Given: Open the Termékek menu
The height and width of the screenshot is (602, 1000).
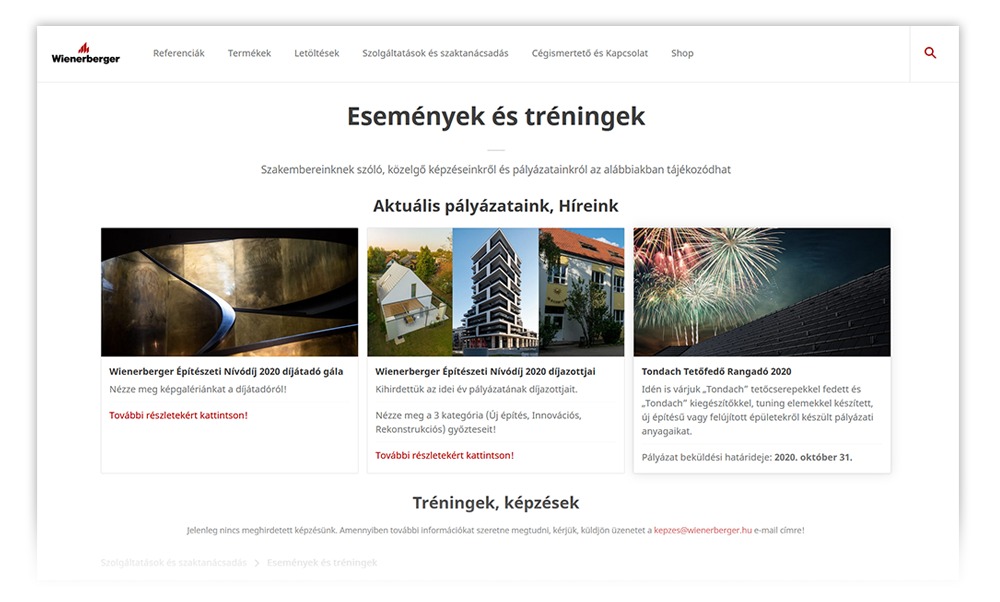Looking at the screenshot, I should click(x=249, y=53).
